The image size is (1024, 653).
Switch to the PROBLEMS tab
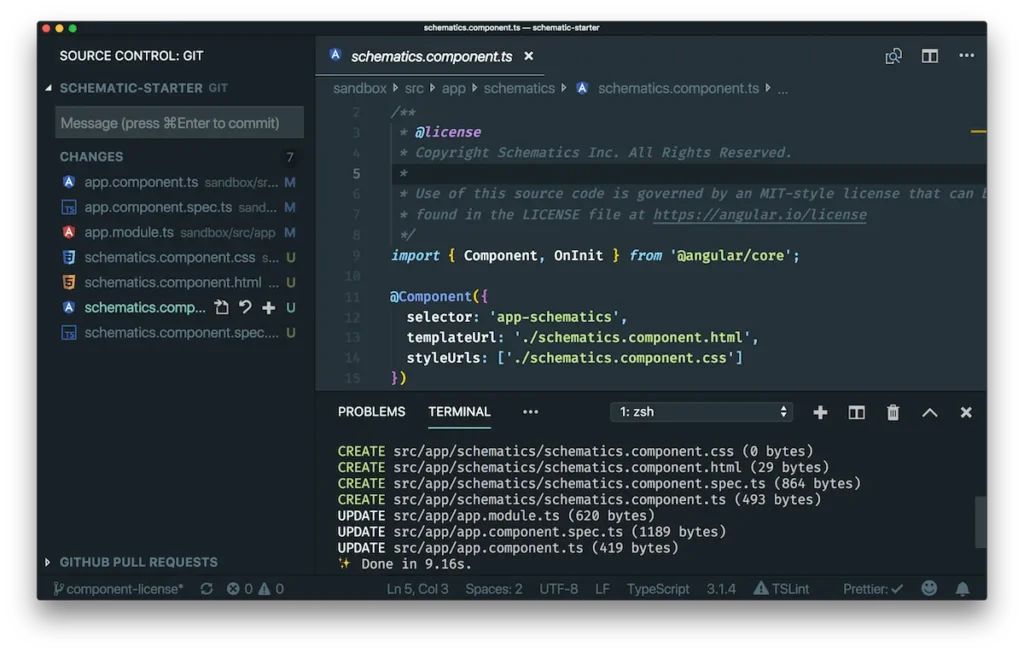371,412
